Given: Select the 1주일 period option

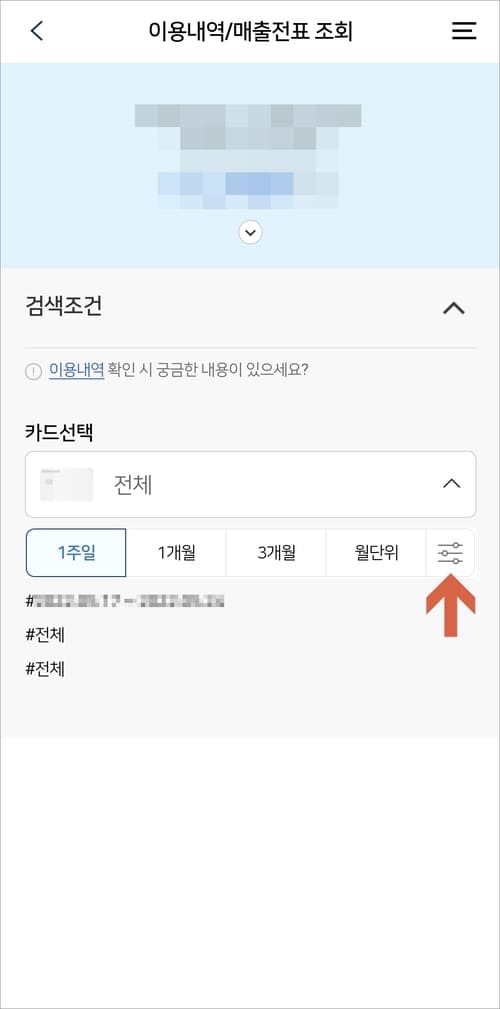Looking at the screenshot, I should (76, 553).
